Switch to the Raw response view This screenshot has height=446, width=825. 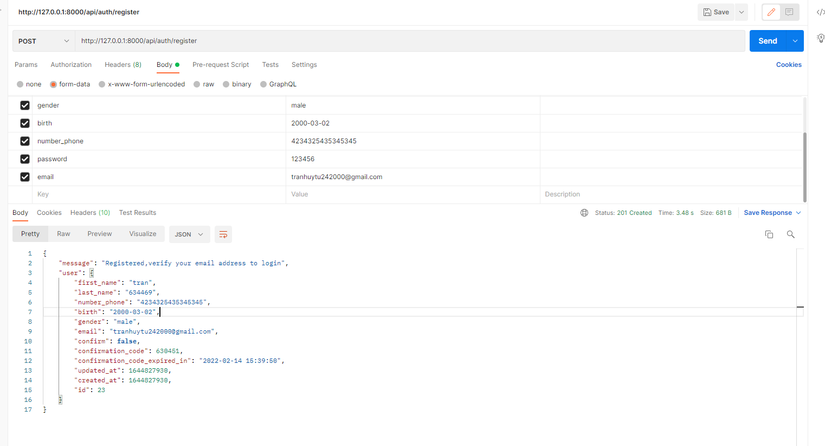click(63, 234)
